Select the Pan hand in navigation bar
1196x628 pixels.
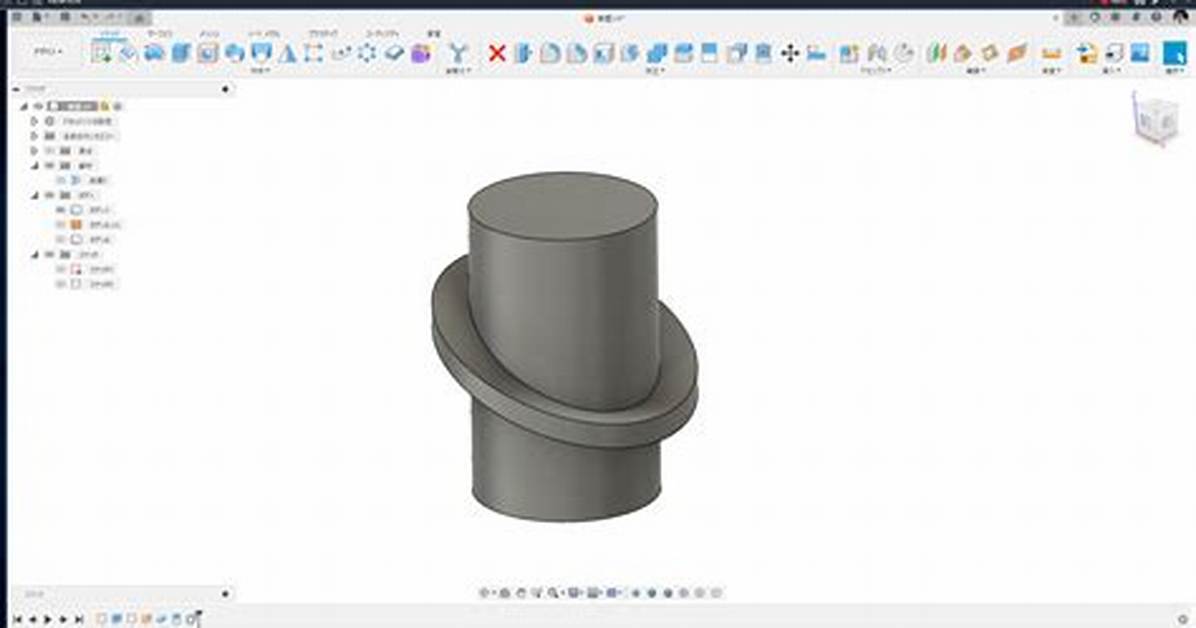point(521,593)
